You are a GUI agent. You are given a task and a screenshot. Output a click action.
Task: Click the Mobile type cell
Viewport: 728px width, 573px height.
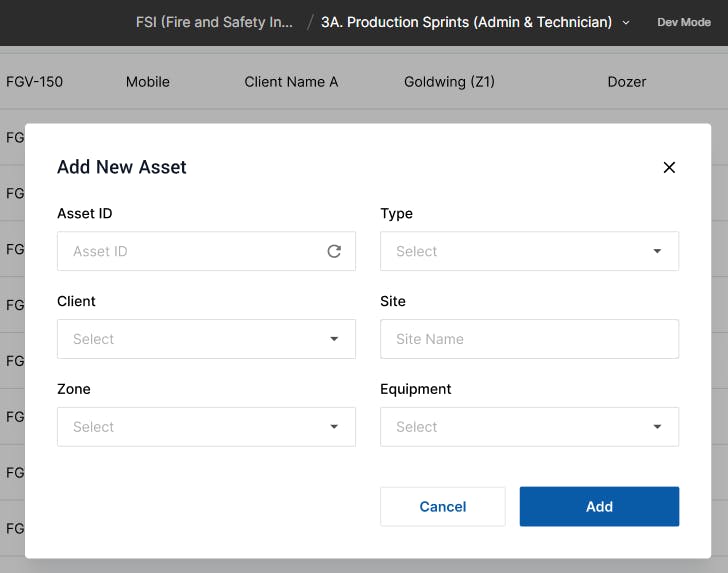coord(148,82)
